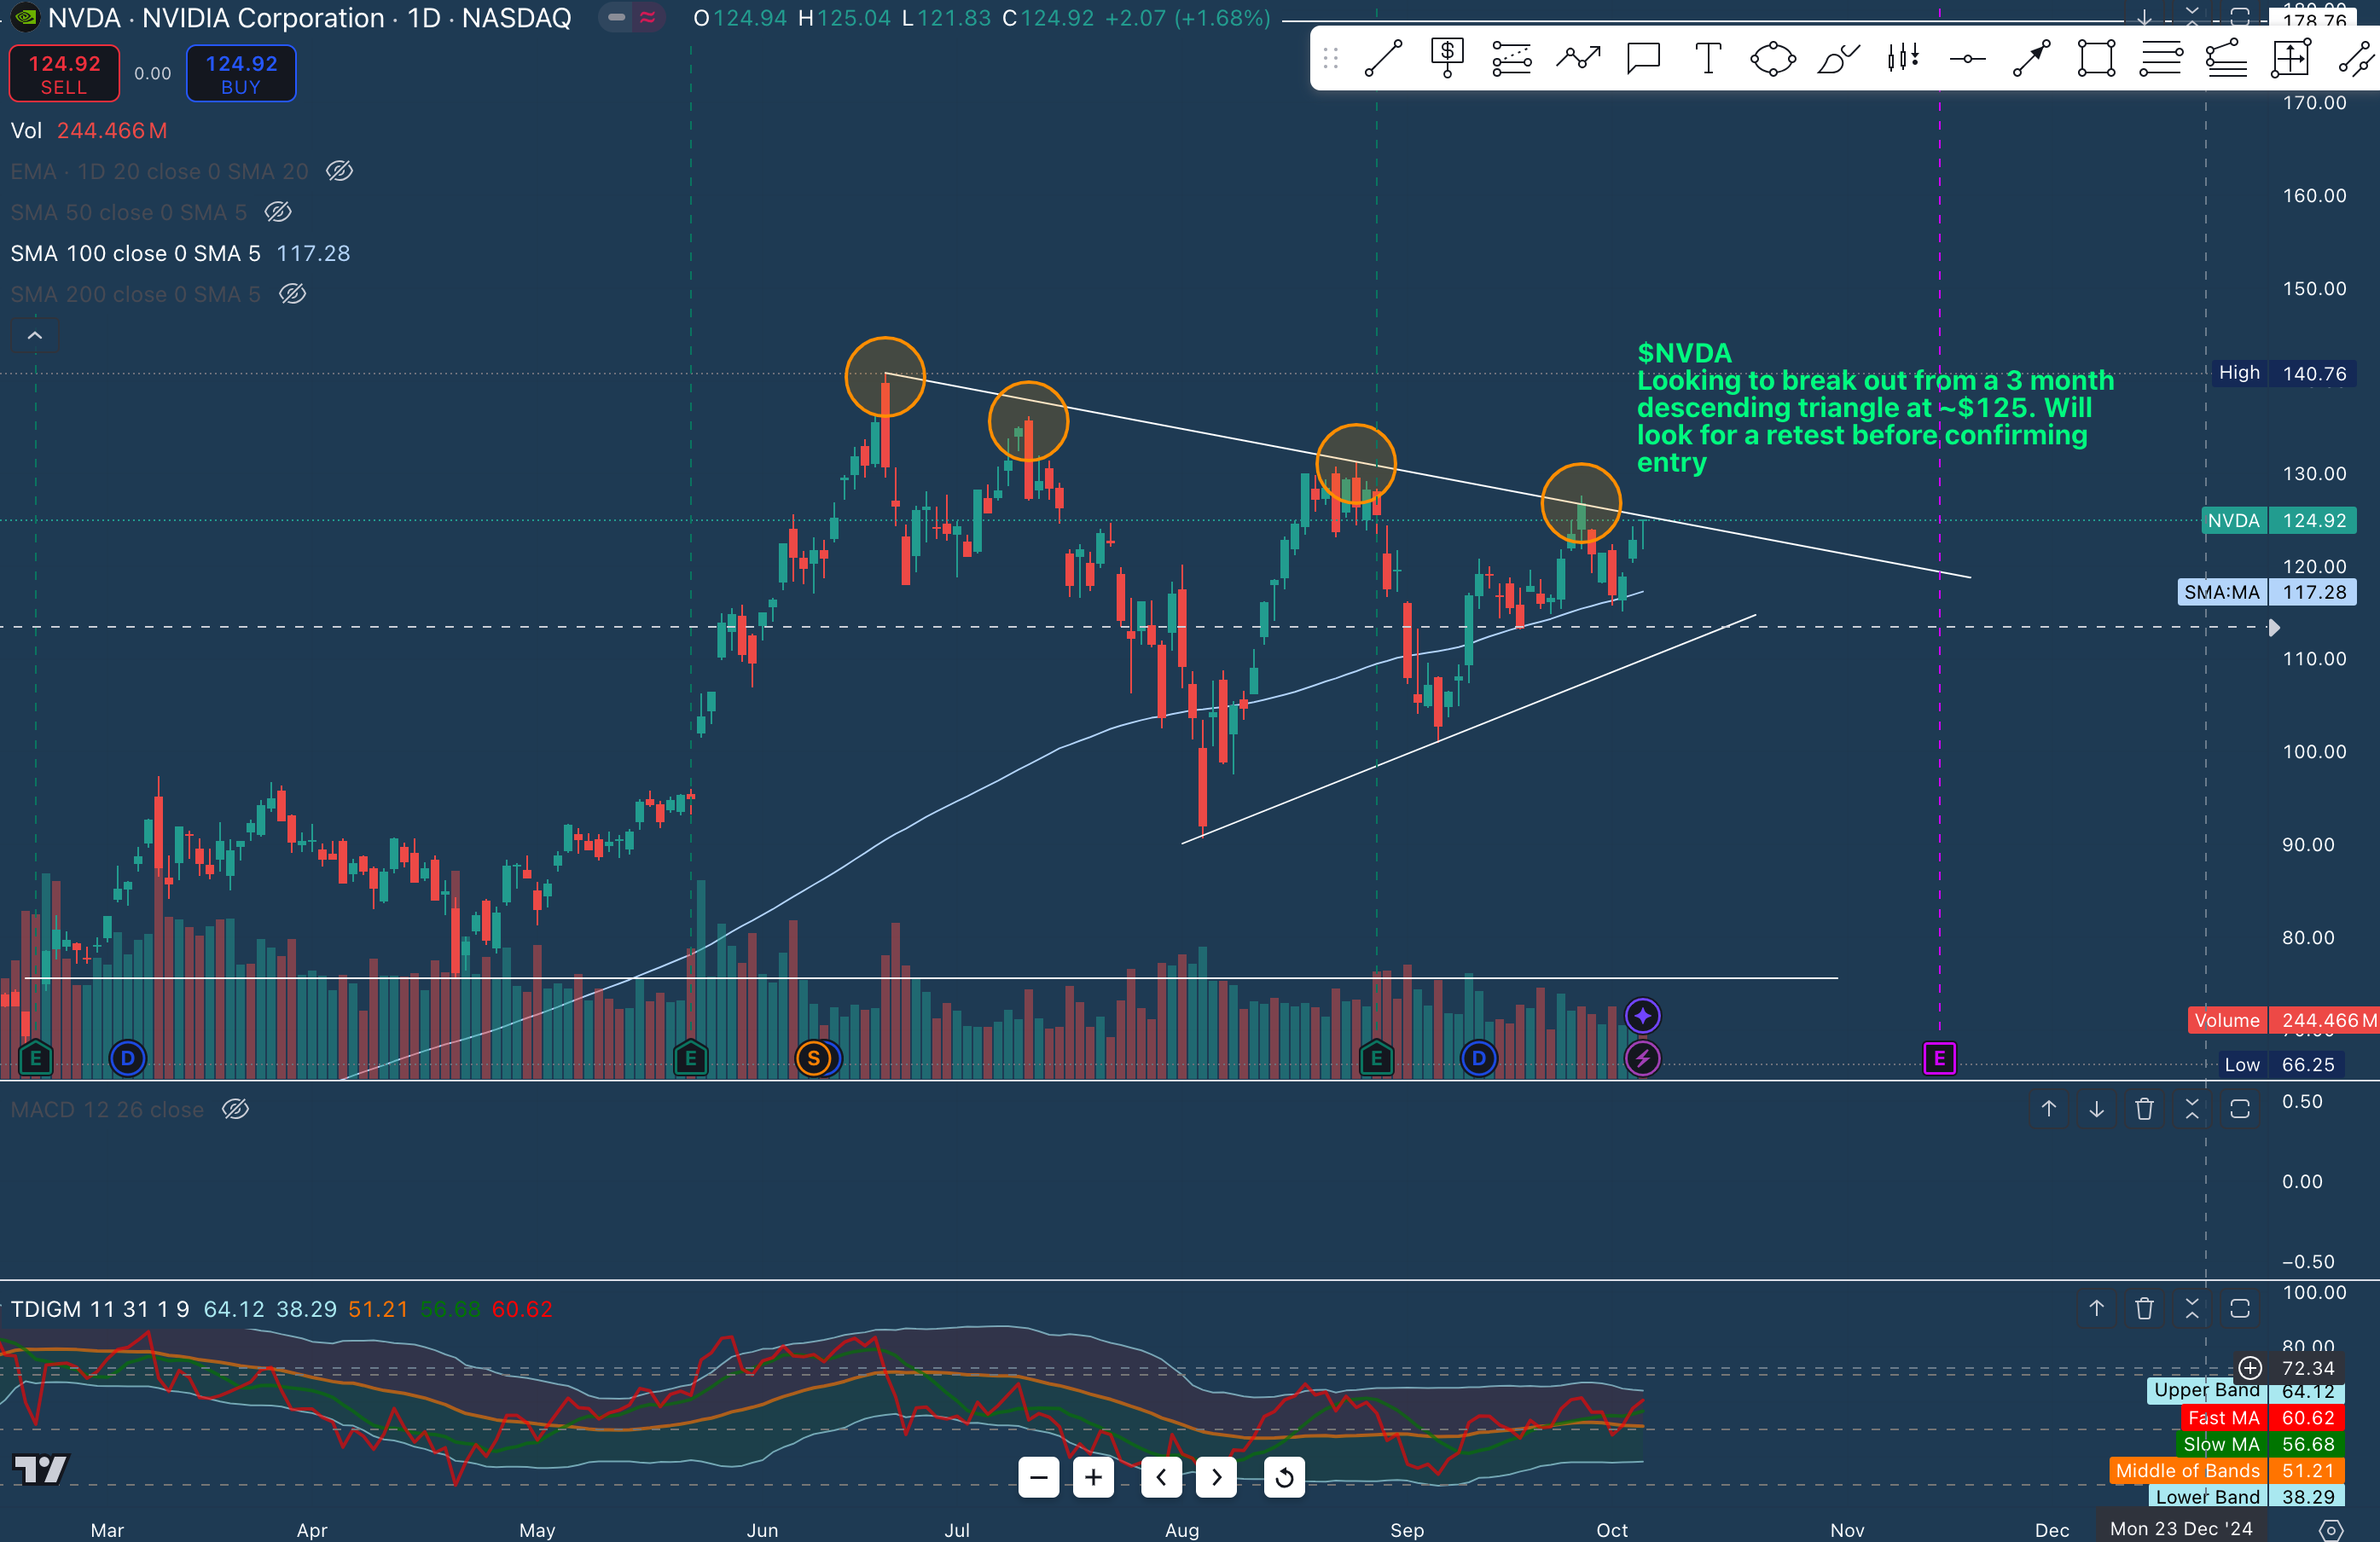This screenshot has height=1542, width=2380.
Task: Click the NVIDIA symbol logo
Action: [x=24, y=17]
